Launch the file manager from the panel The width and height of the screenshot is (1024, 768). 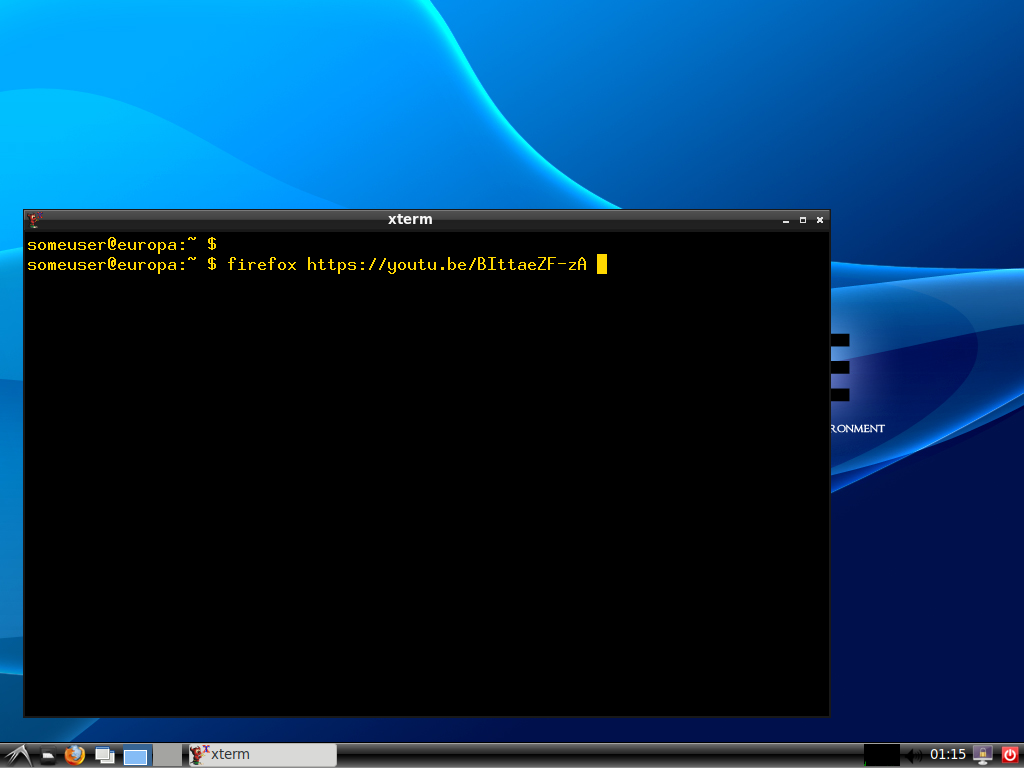click(x=47, y=756)
